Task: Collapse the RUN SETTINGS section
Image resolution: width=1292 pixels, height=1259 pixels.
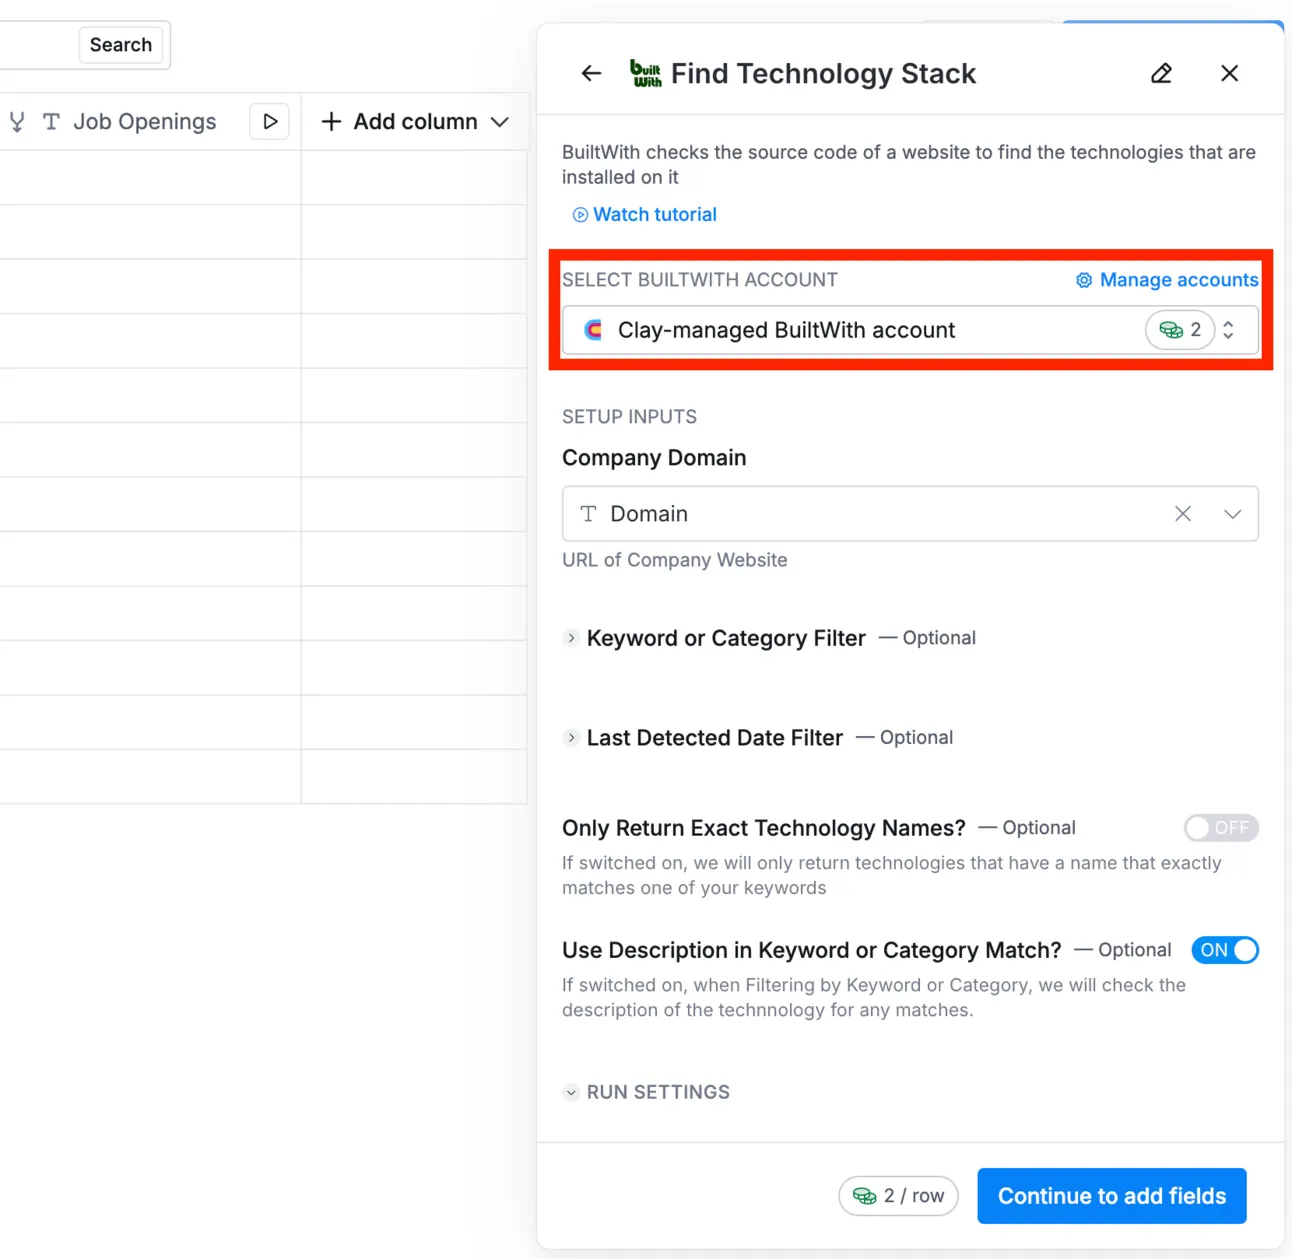Action: (571, 1093)
